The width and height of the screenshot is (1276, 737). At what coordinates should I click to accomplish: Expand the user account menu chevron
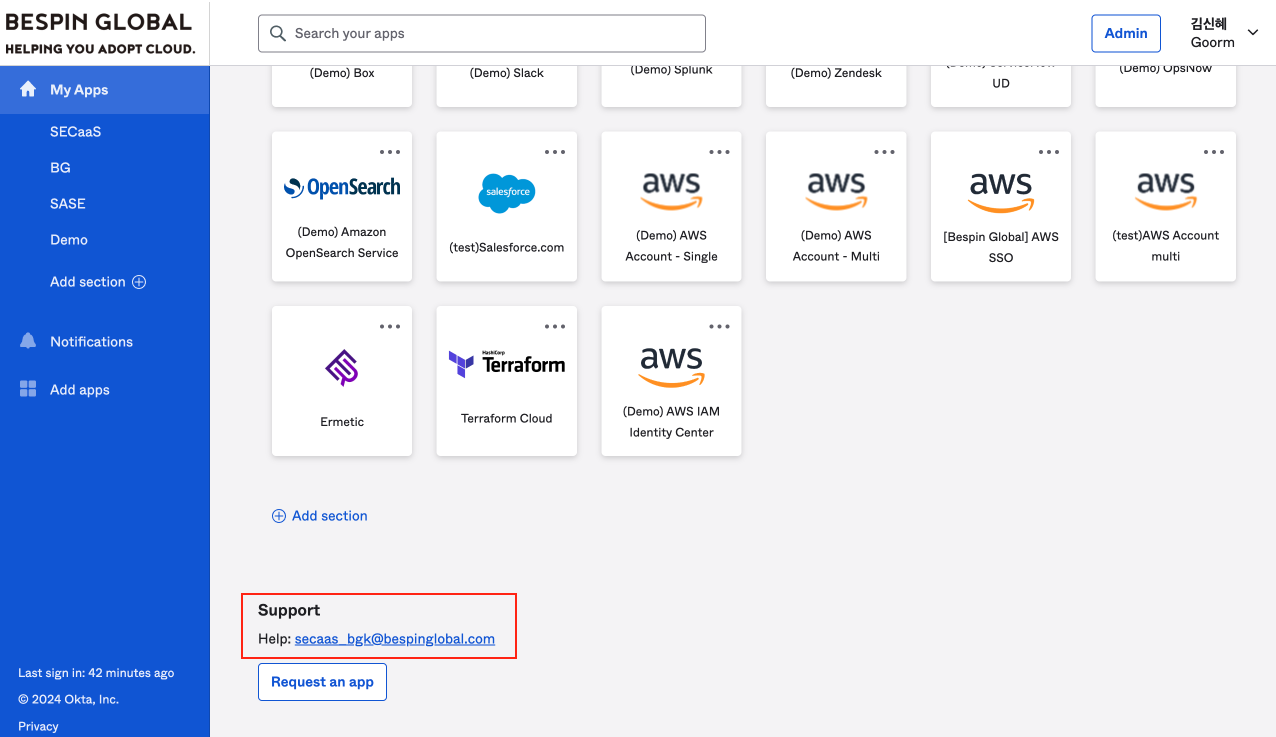click(1253, 33)
